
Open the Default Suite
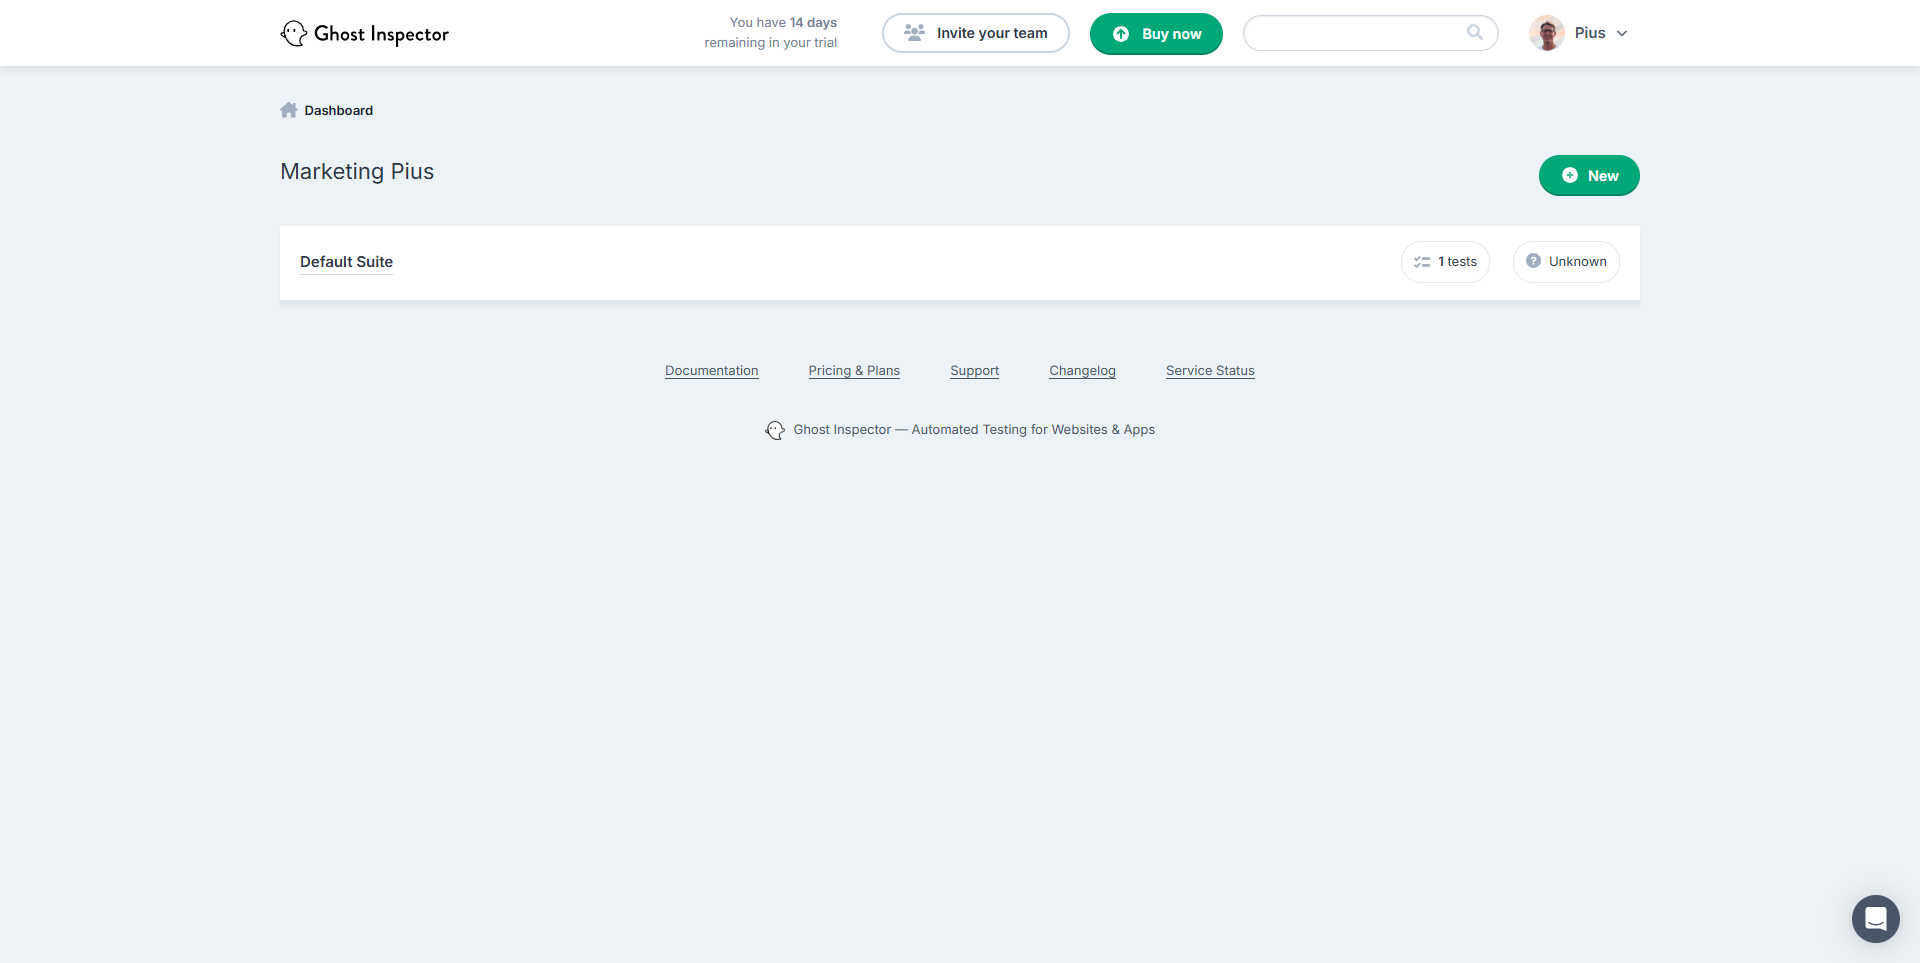[346, 262]
